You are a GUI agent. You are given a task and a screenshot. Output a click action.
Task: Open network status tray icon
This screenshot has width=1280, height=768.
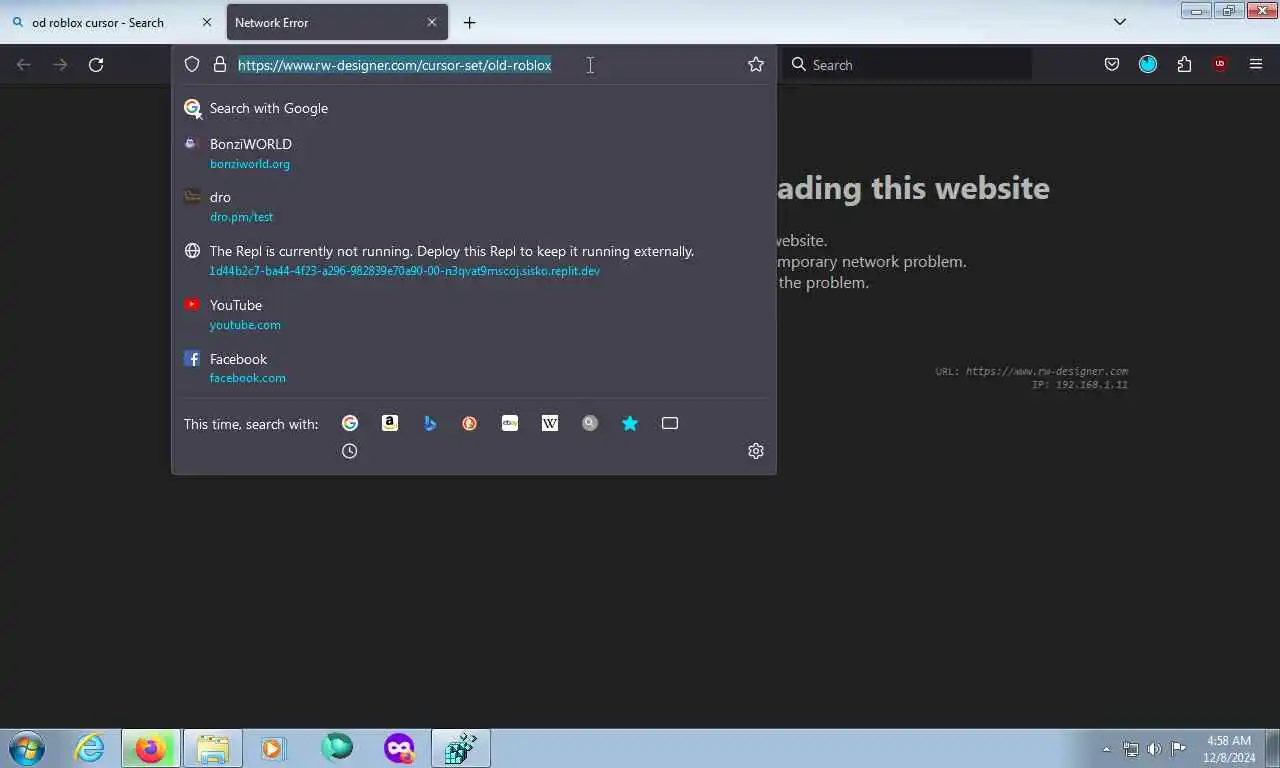[x=1131, y=749]
